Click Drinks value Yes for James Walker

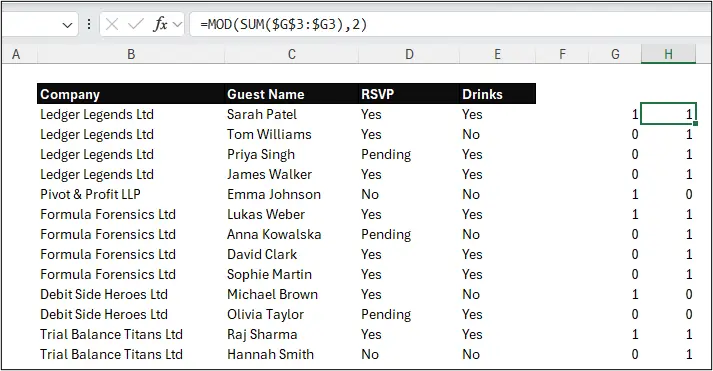(x=497, y=174)
